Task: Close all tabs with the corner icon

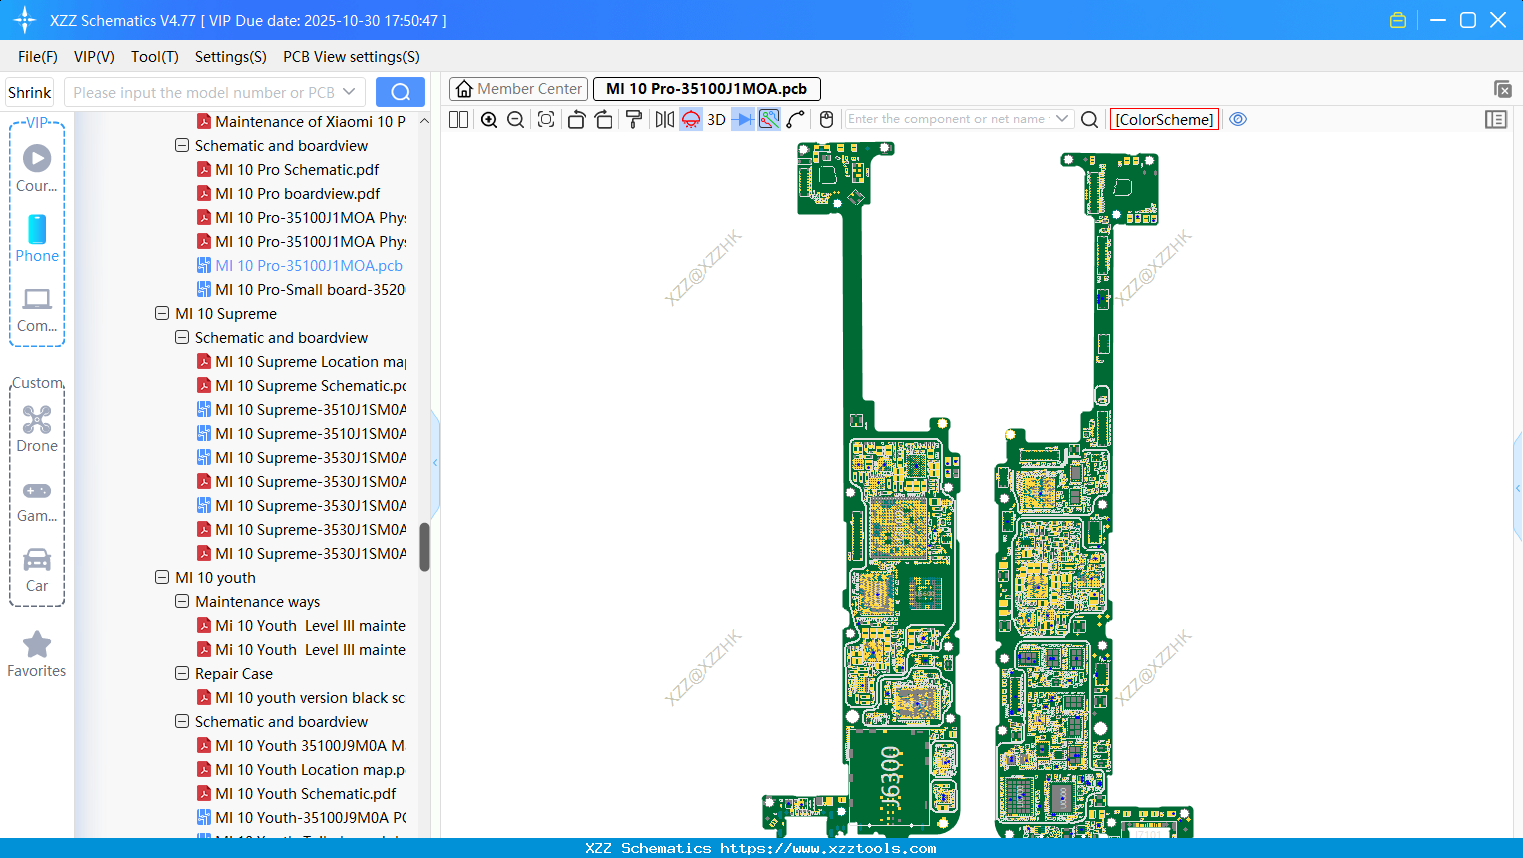Action: pos(1502,89)
